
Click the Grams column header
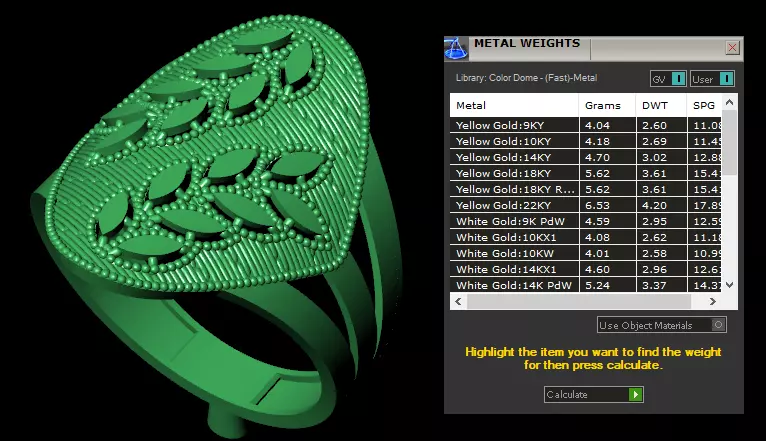(607, 105)
